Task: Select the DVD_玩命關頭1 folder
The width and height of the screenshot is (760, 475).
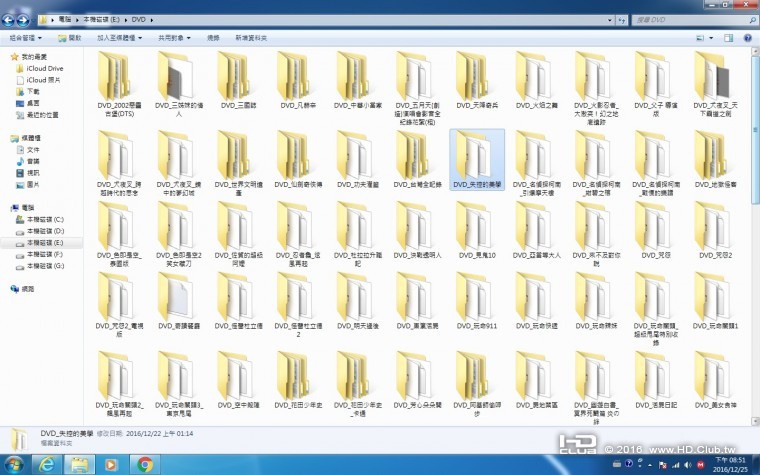Action: coord(715,301)
